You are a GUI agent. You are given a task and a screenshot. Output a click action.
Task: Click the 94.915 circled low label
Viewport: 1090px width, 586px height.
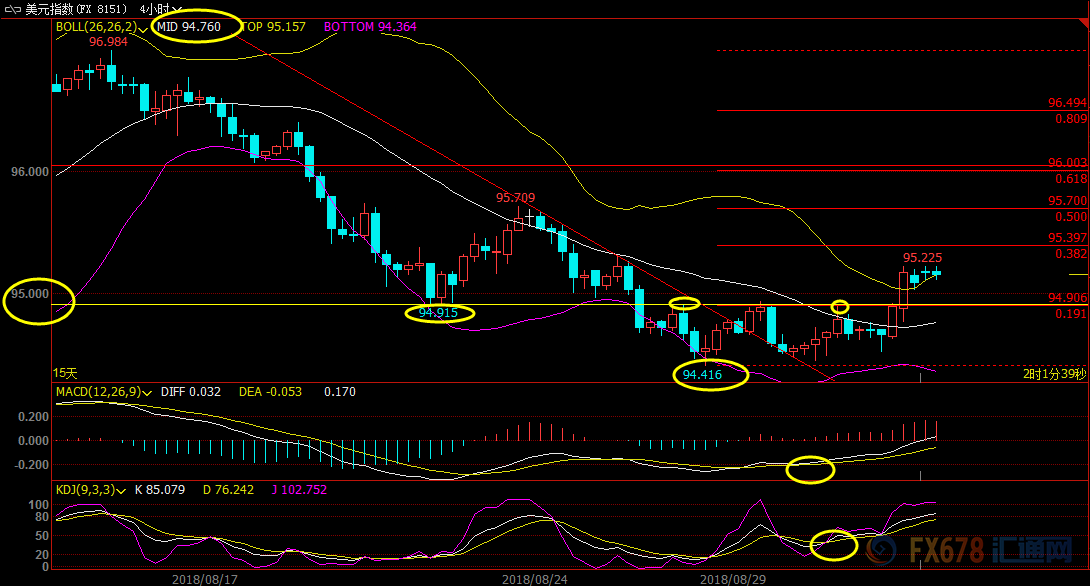[438, 313]
